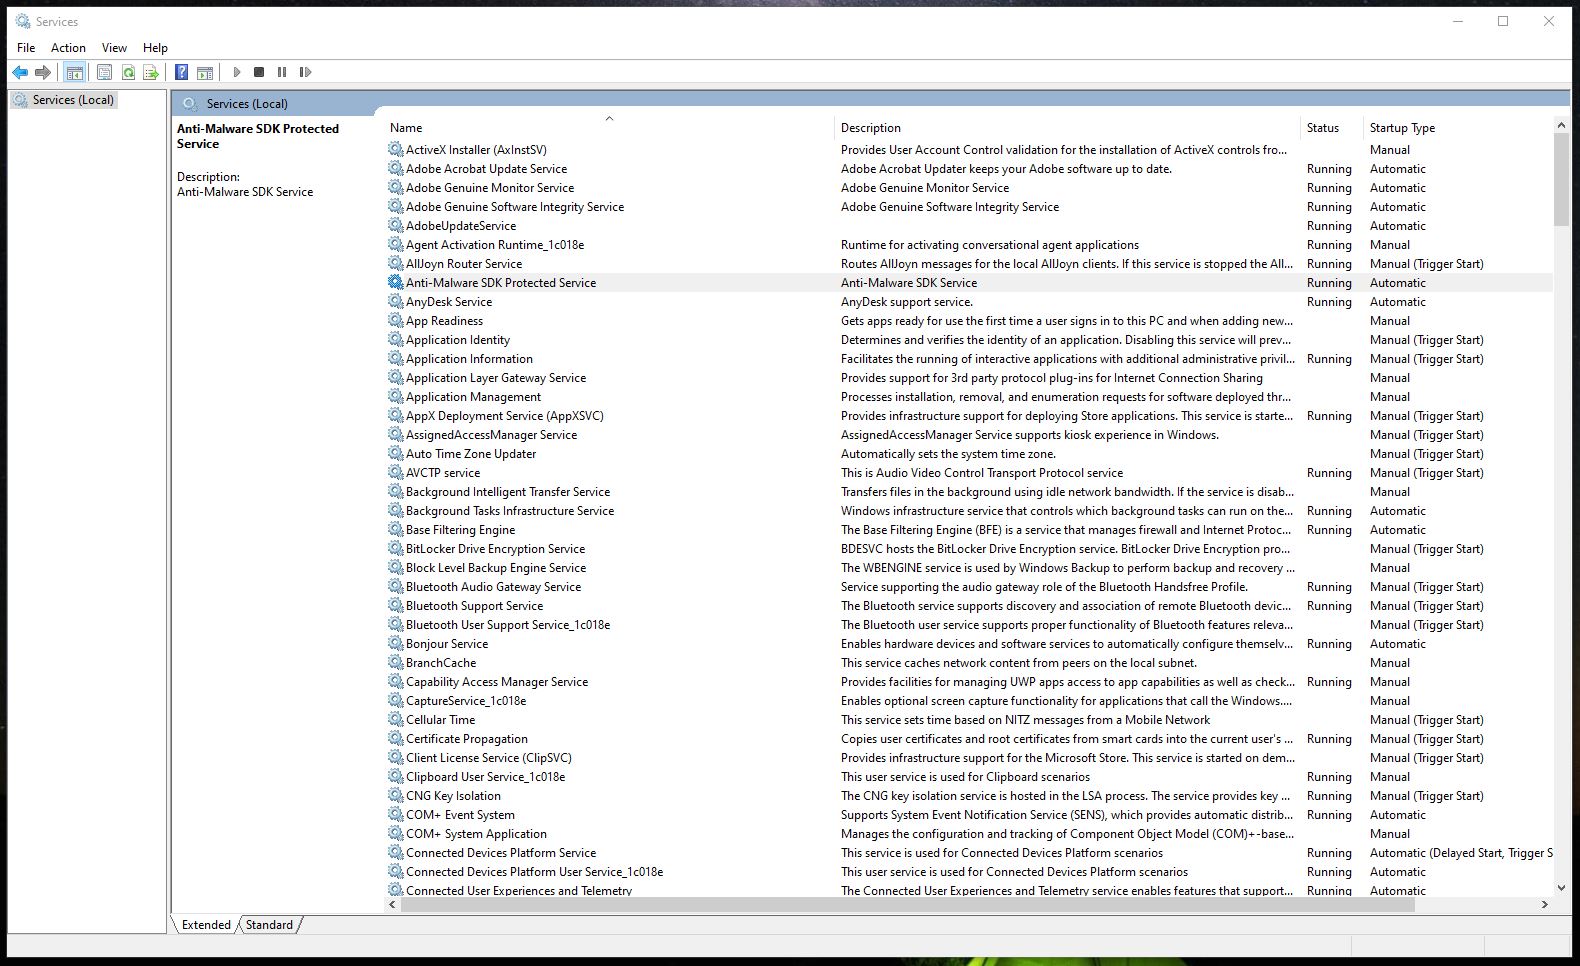This screenshot has height=966, width=1580.
Task: Click the Export List toolbar icon
Action: pos(151,72)
